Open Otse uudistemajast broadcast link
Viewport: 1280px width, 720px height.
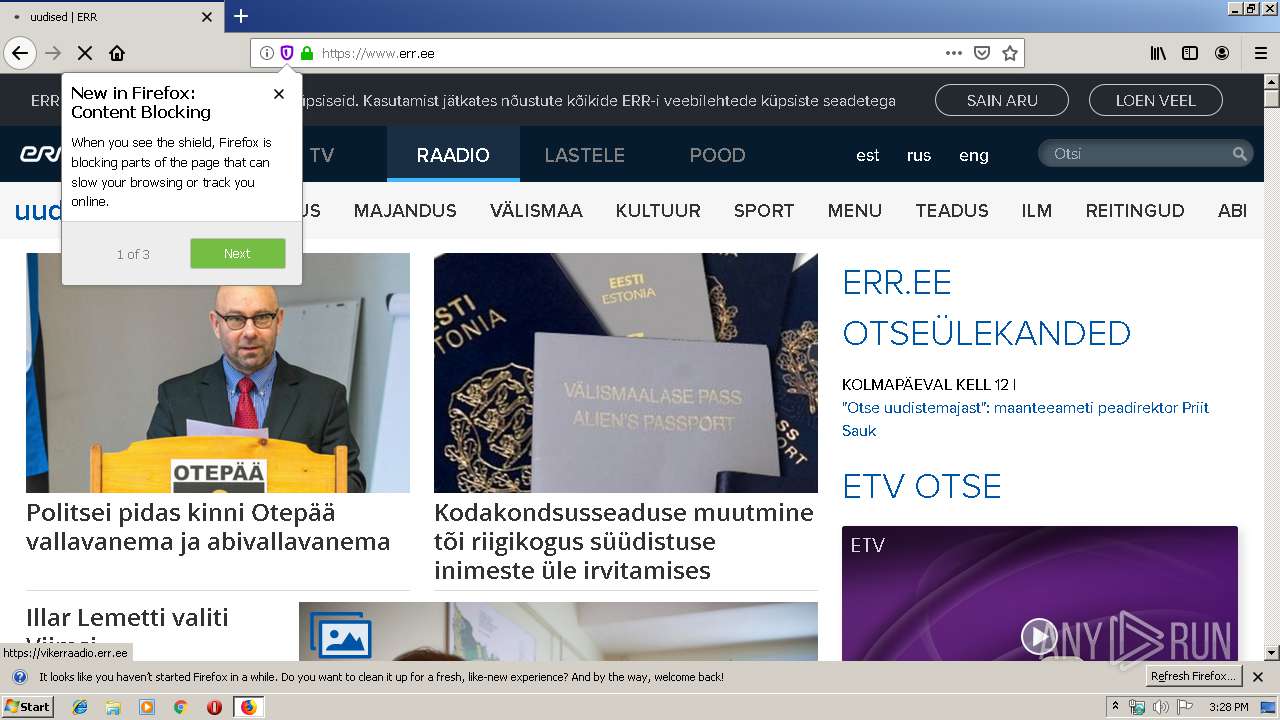1026,419
